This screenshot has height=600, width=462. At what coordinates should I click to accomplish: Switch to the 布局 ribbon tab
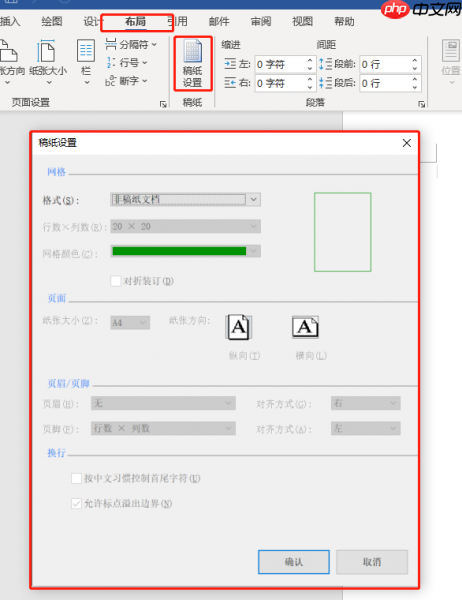(135, 21)
